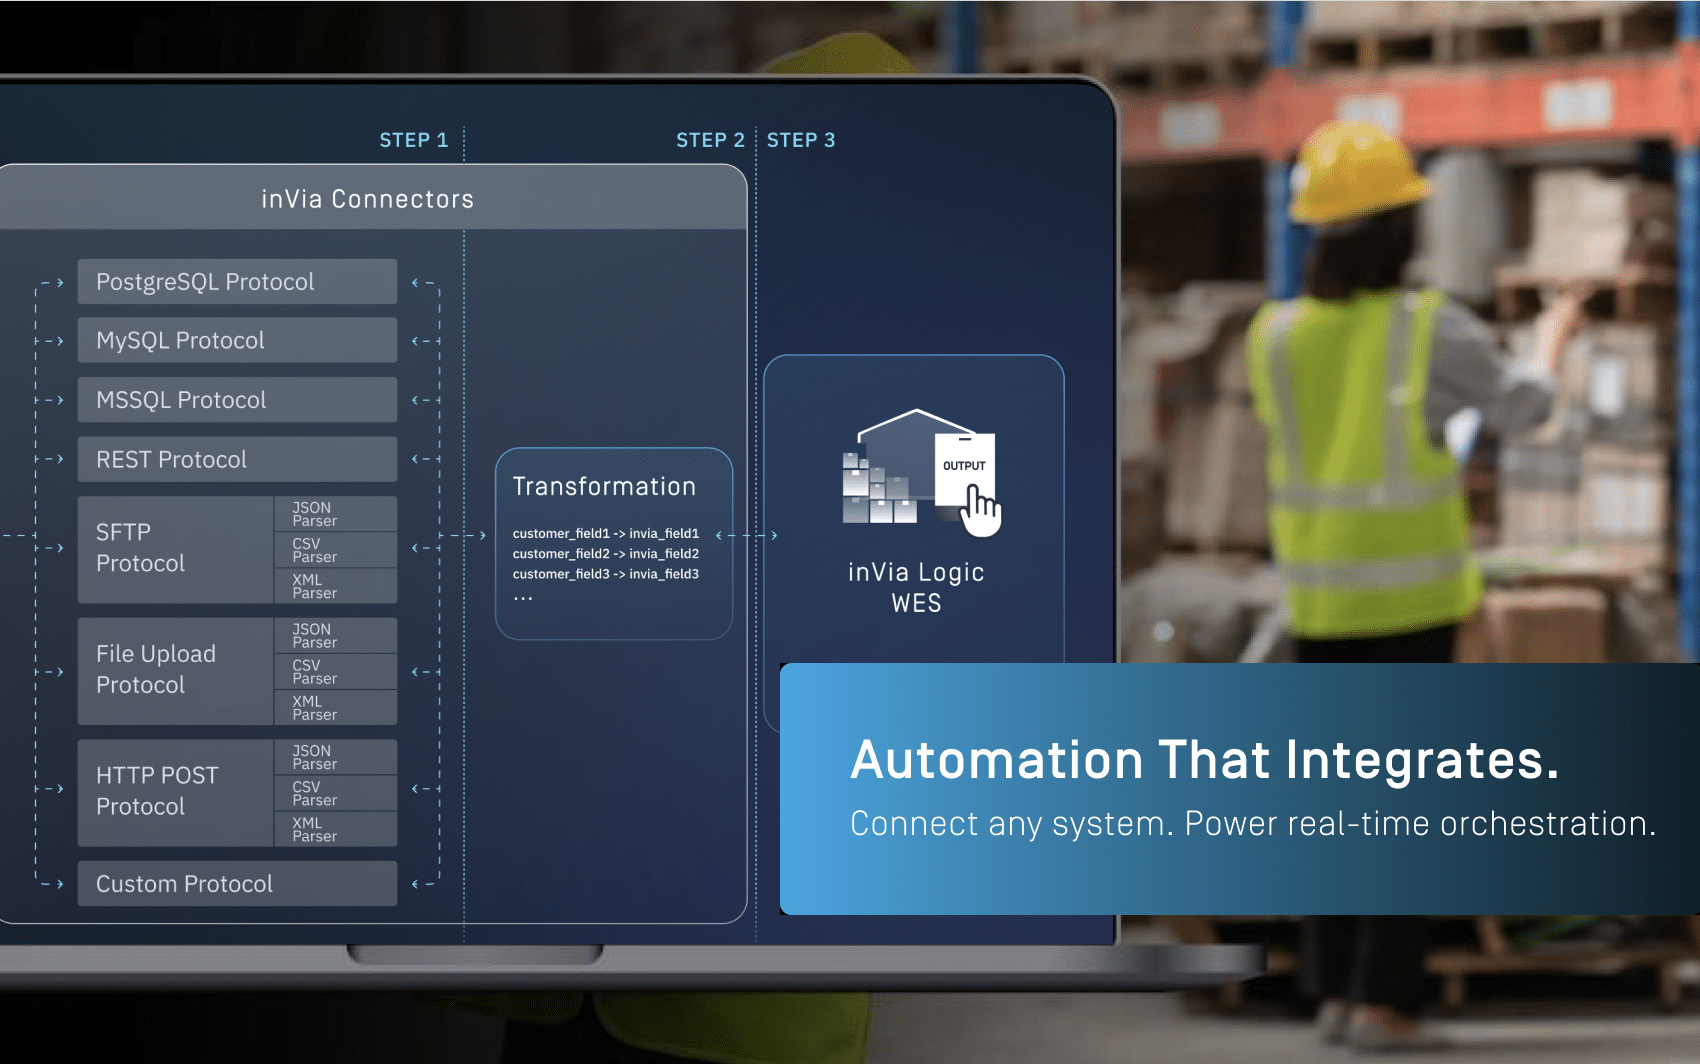The image size is (1700, 1064).
Task: Select the PostgreSQL Protocol box
Action: pyautogui.click(x=237, y=282)
